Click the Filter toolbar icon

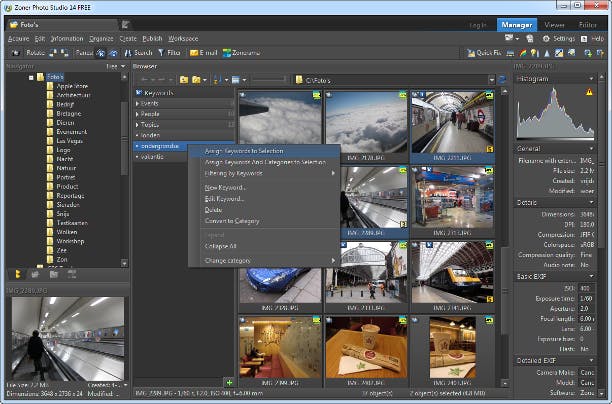pos(168,52)
